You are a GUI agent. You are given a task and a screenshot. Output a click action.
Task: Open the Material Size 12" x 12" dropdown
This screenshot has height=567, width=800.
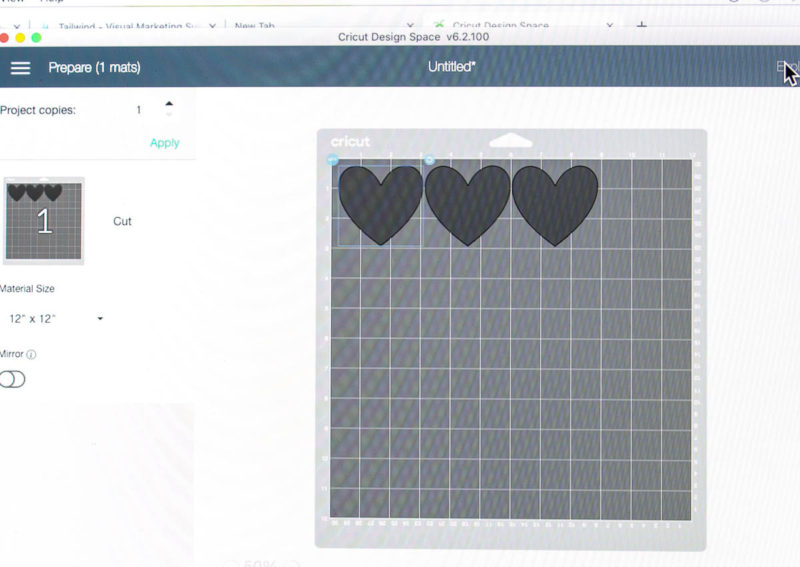pos(55,318)
